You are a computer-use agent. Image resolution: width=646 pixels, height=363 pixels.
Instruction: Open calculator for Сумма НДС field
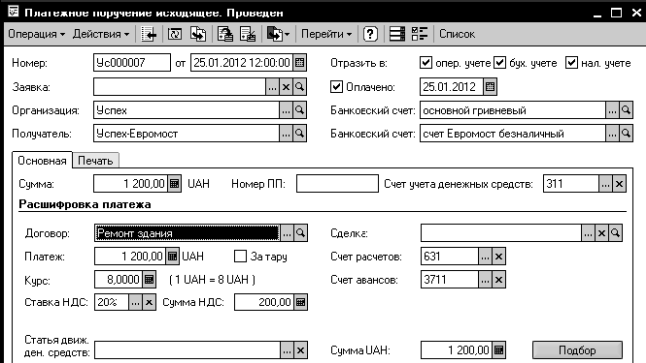click(300, 302)
